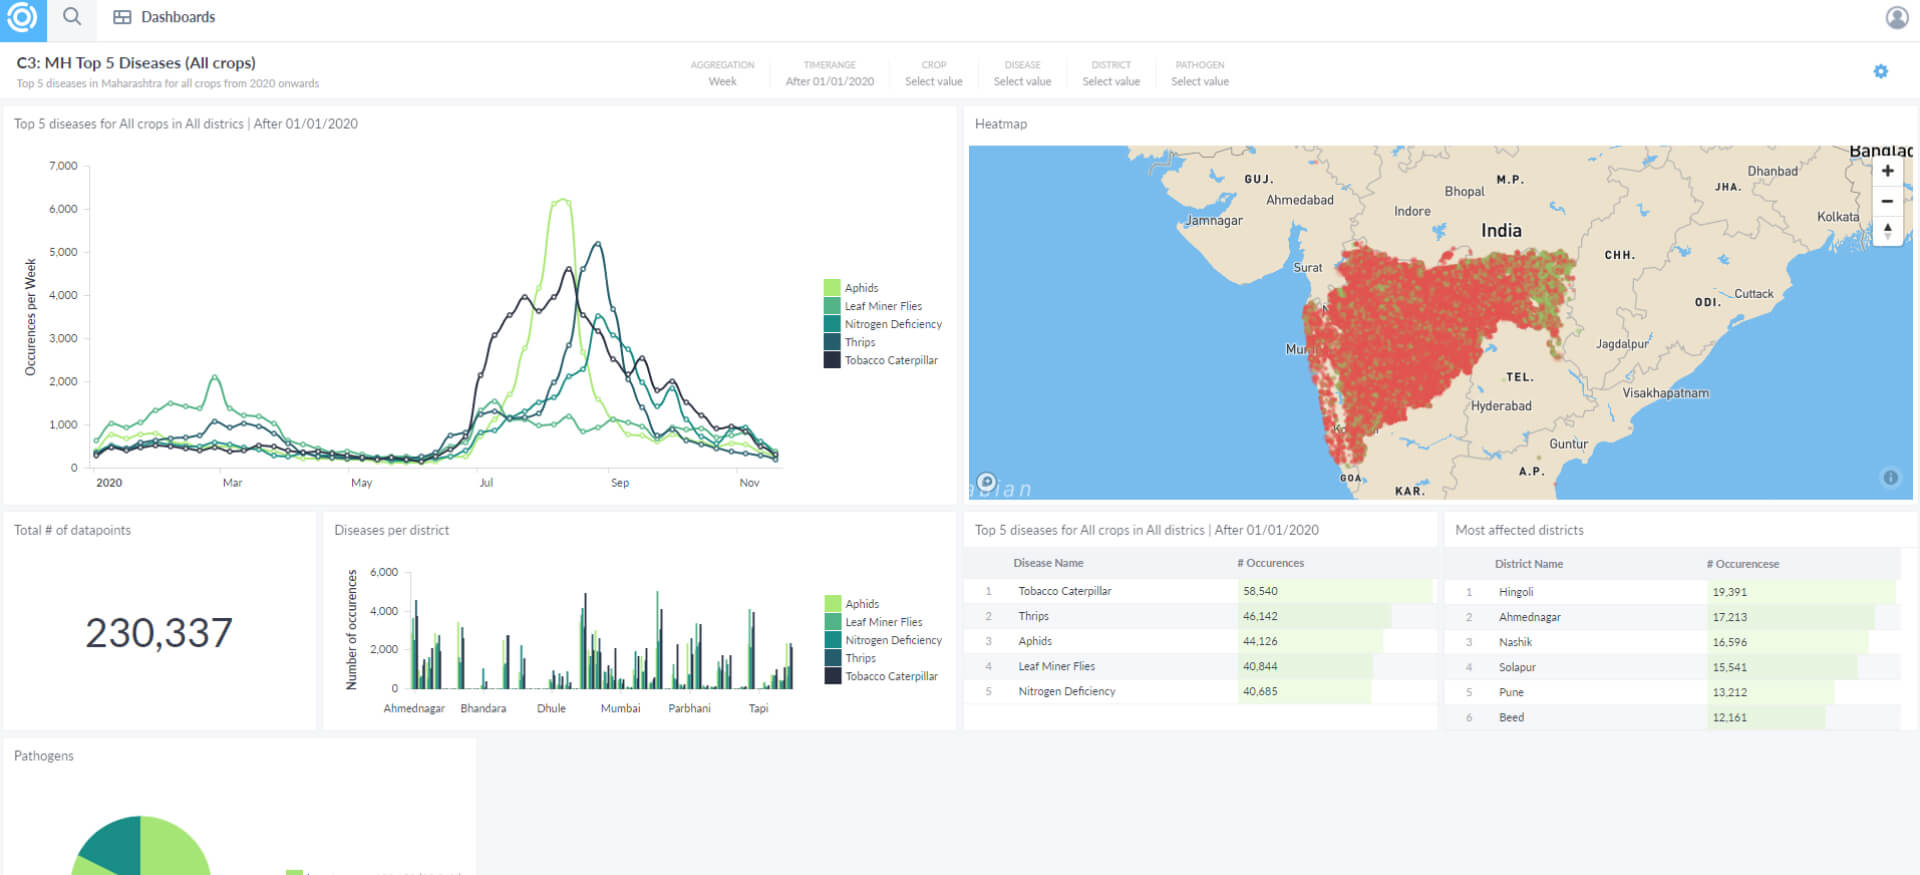Click Mumbai label on bar chart axis

tap(620, 708)
